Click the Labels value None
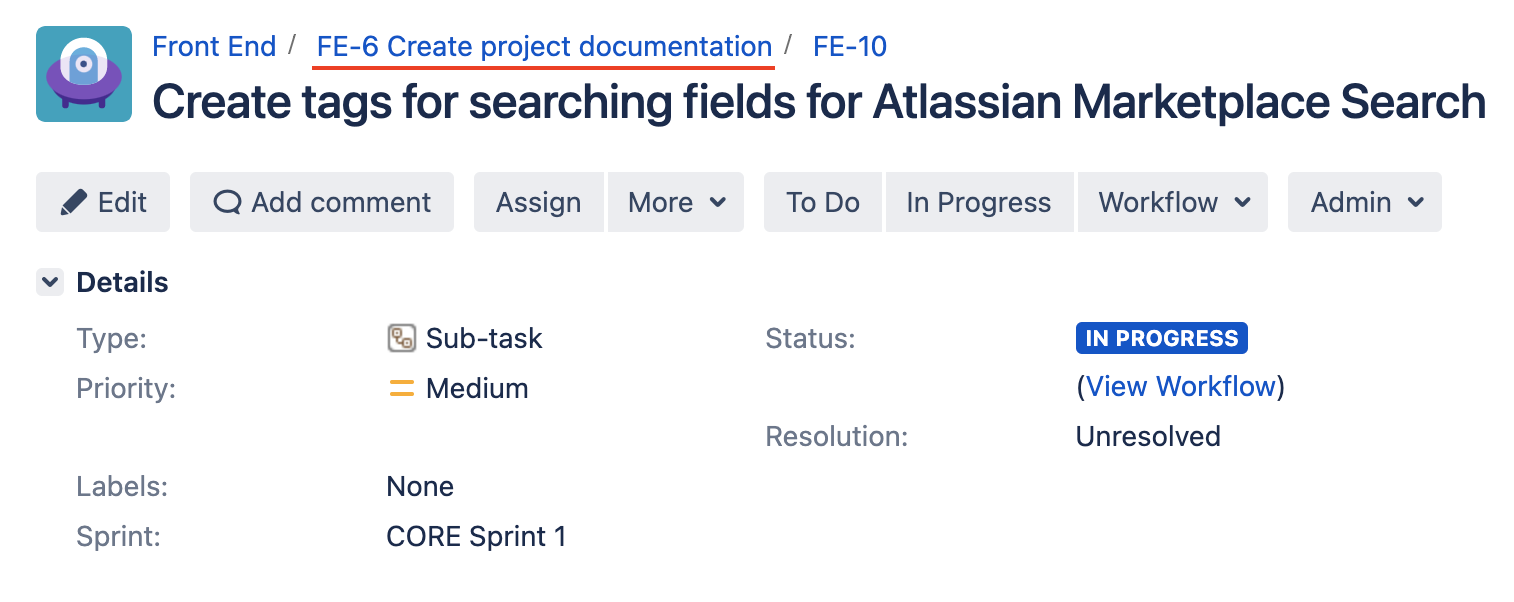The height and width of the screenshot is (602, 1514). coord(420,487)
